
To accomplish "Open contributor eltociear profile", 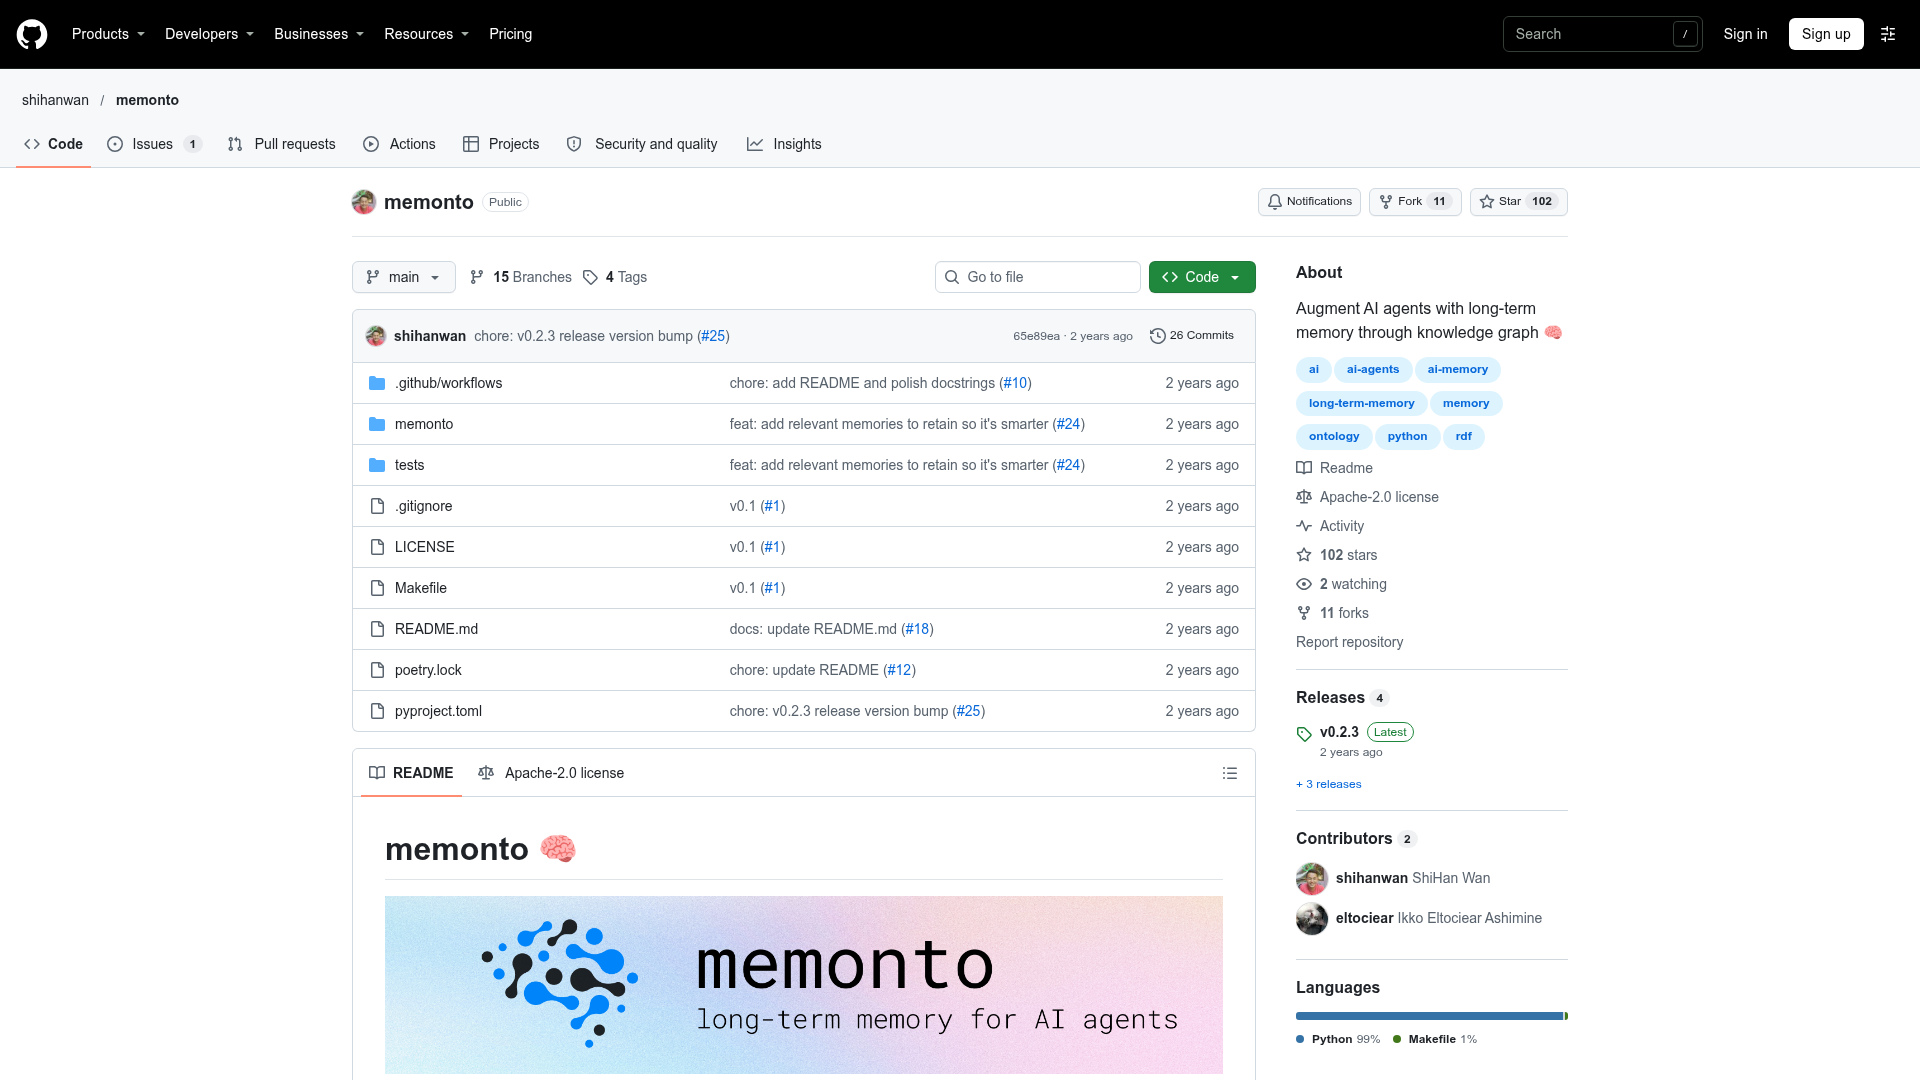I will pyautogui.click(x=1364, y=918).
